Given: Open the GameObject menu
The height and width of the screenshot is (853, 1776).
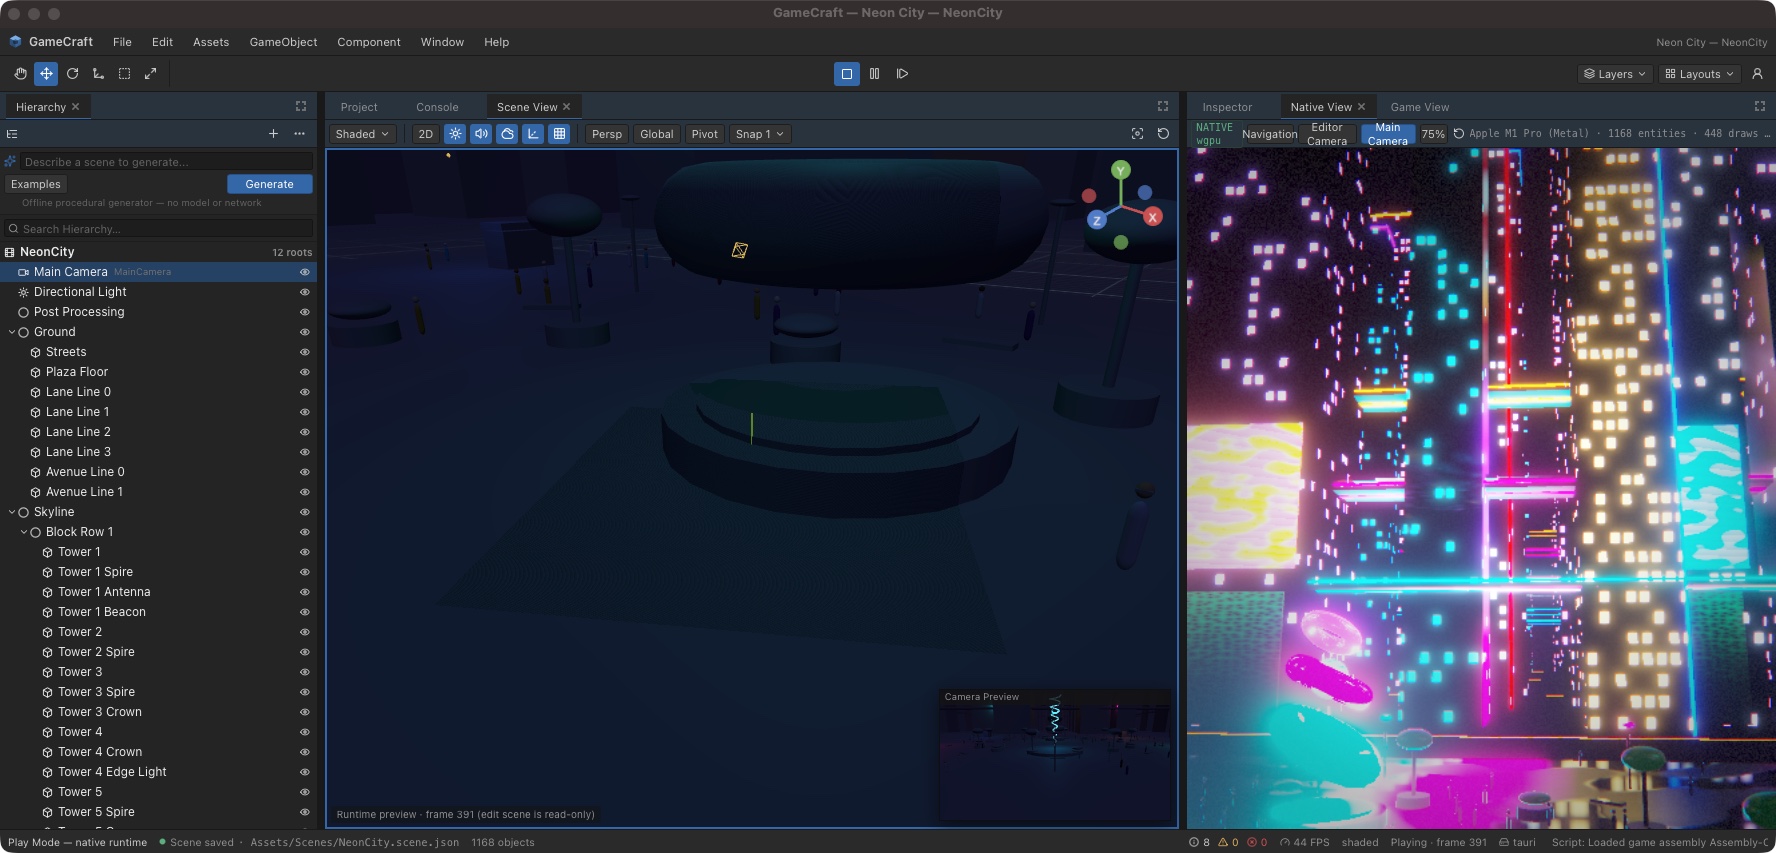Looking at the screenshot, I should pos(283,42).
